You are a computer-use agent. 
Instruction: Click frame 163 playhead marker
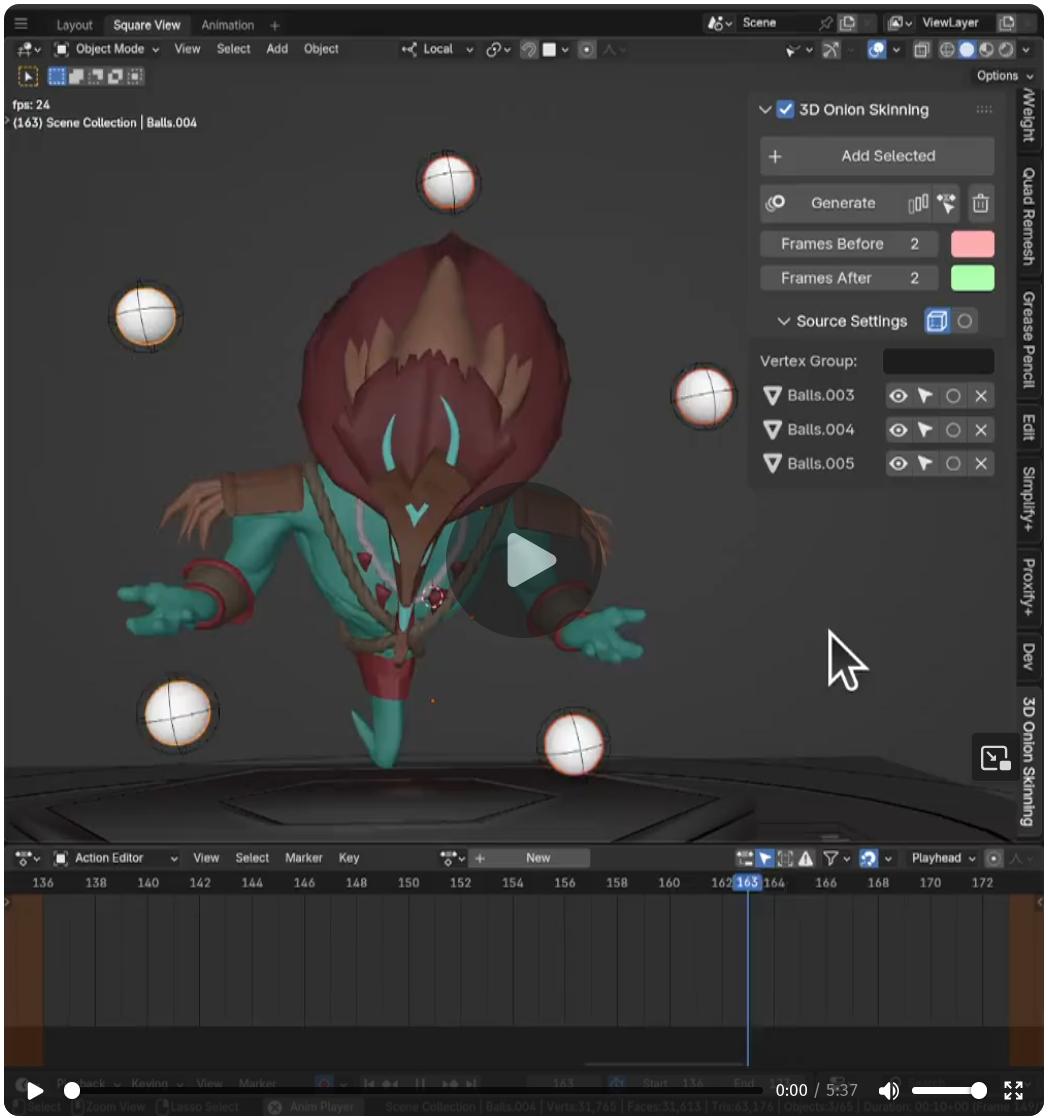point(747,883)
